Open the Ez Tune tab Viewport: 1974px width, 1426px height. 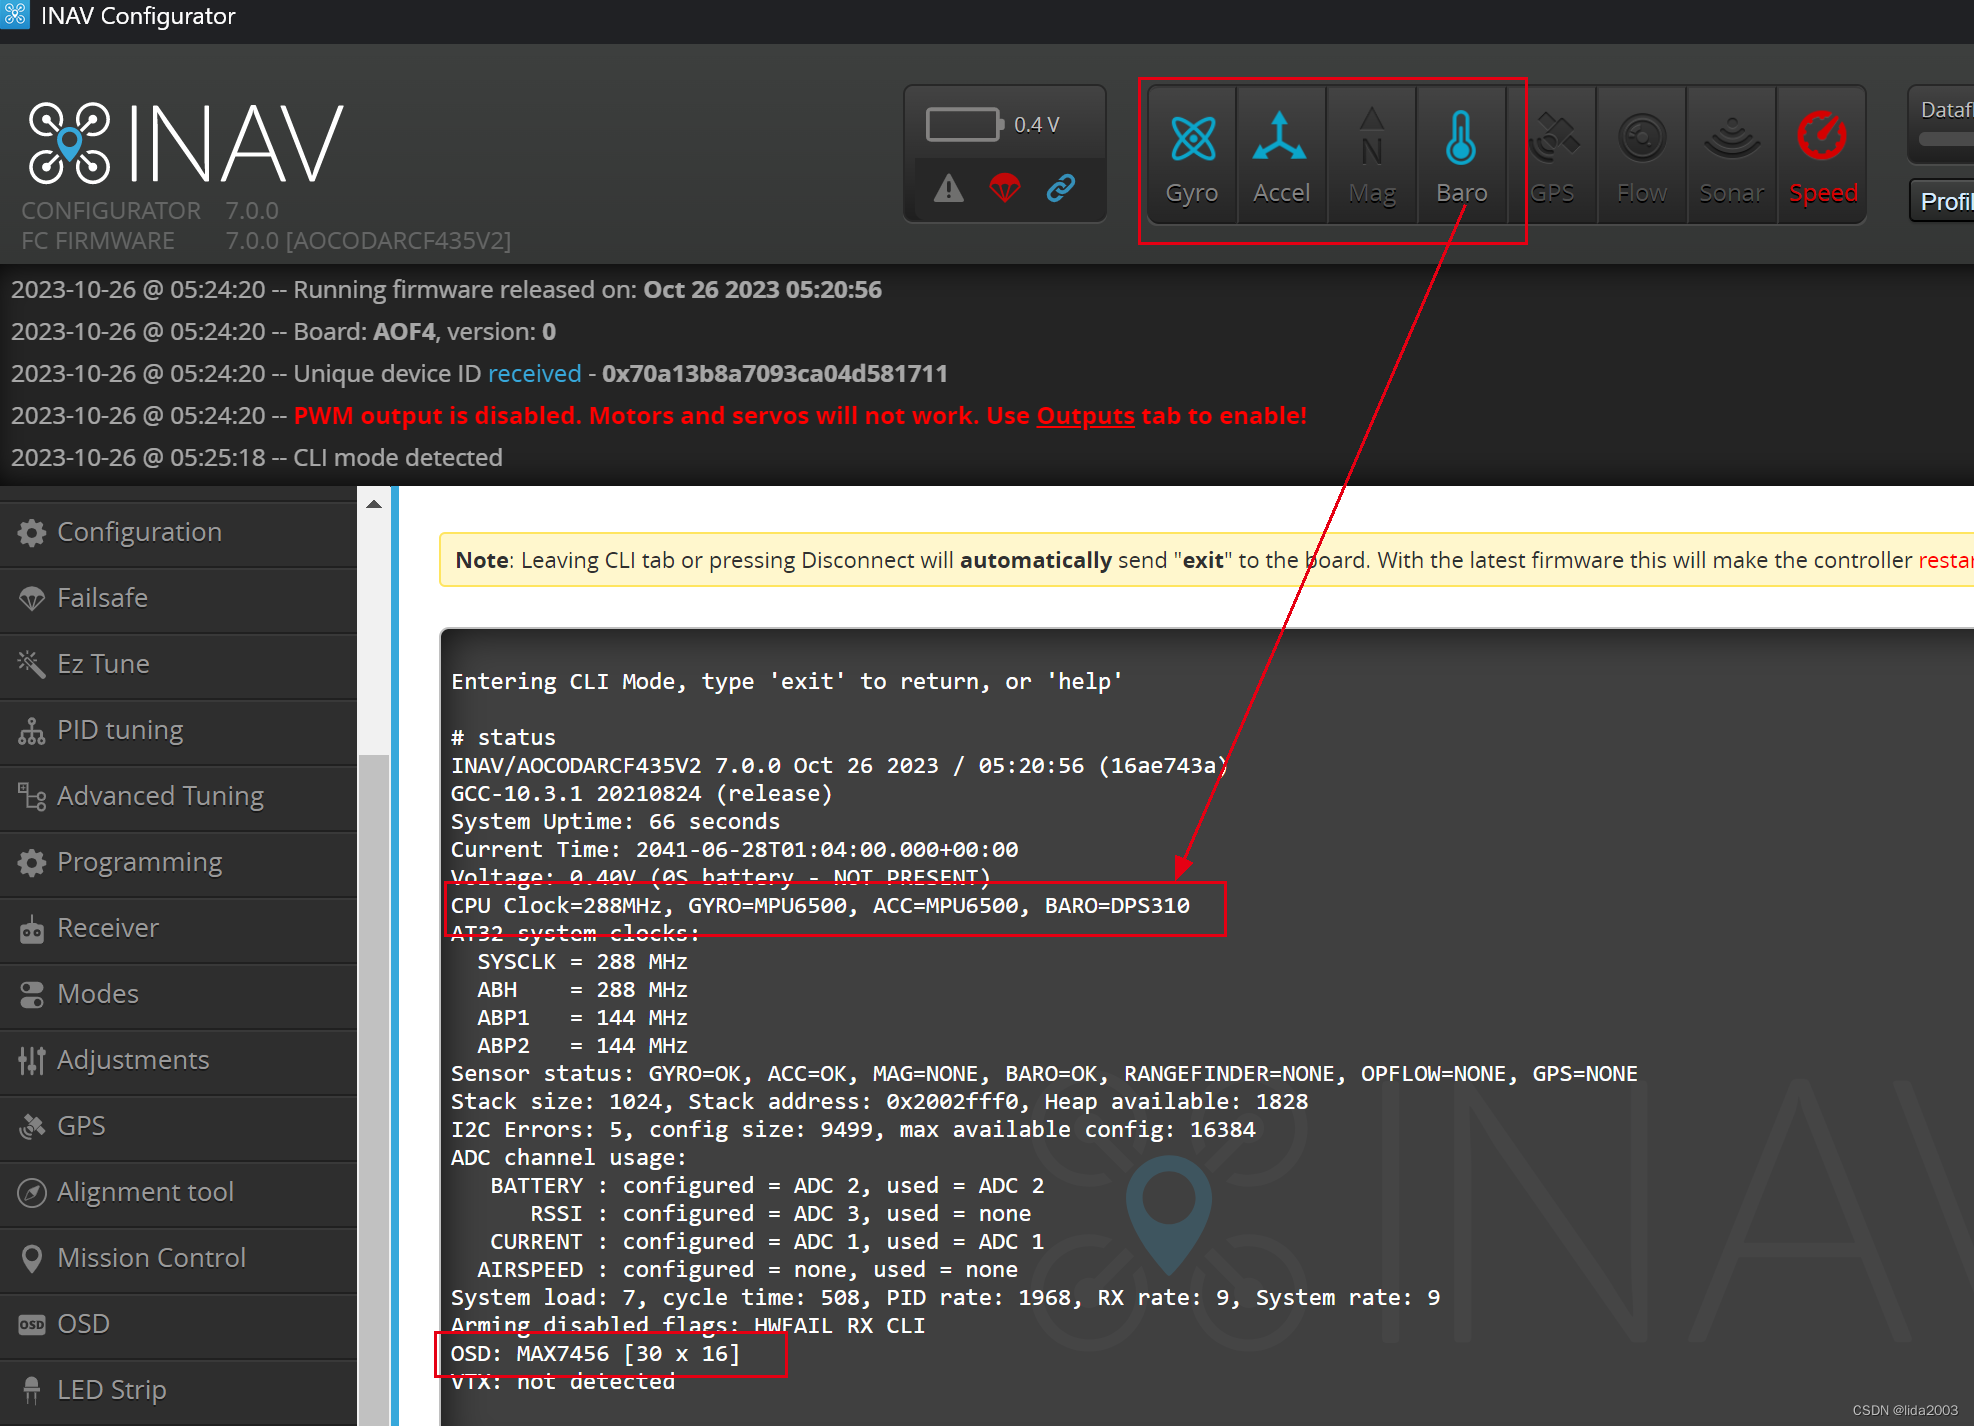tap(178, 664)
